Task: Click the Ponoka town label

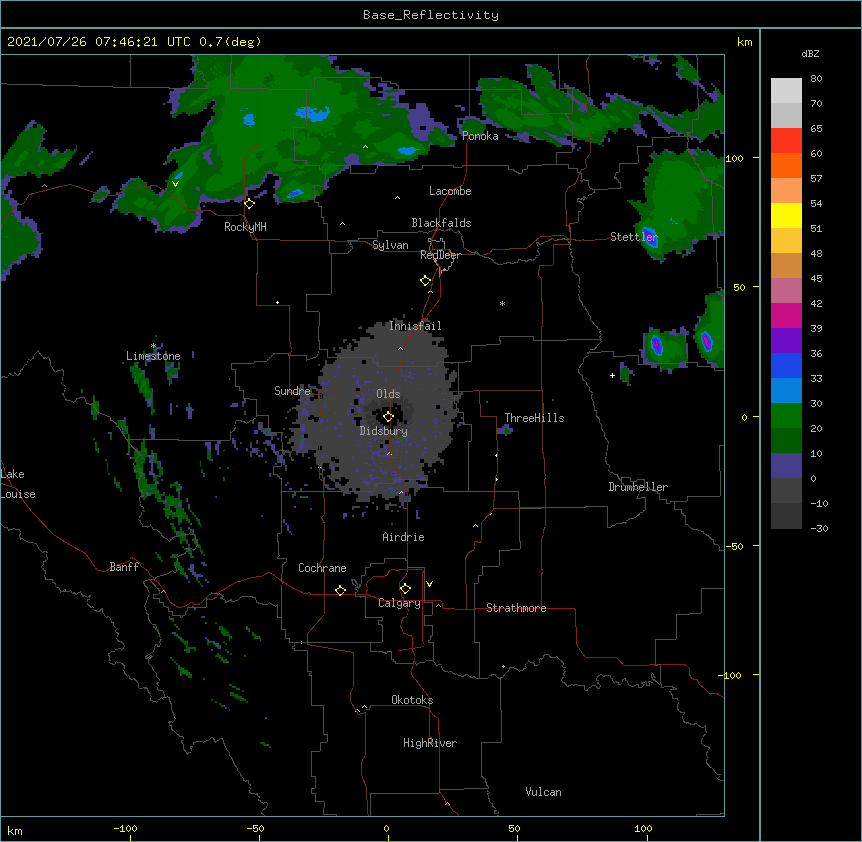Action: 480,136
